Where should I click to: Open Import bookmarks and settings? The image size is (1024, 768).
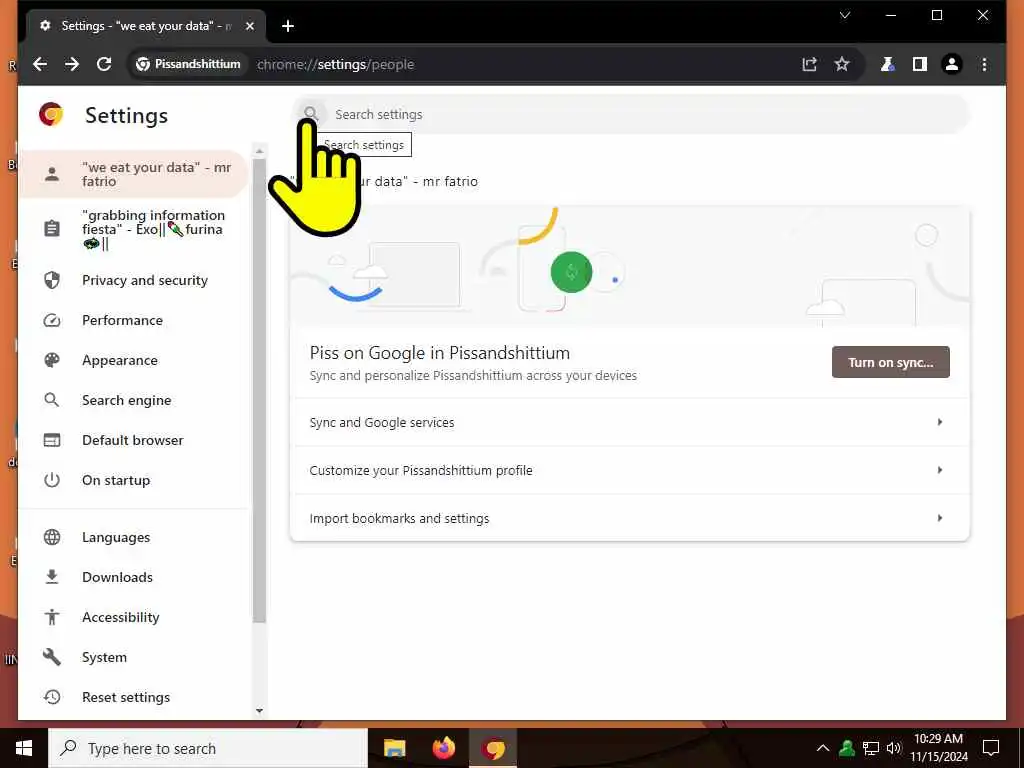(x=630, y=518)
